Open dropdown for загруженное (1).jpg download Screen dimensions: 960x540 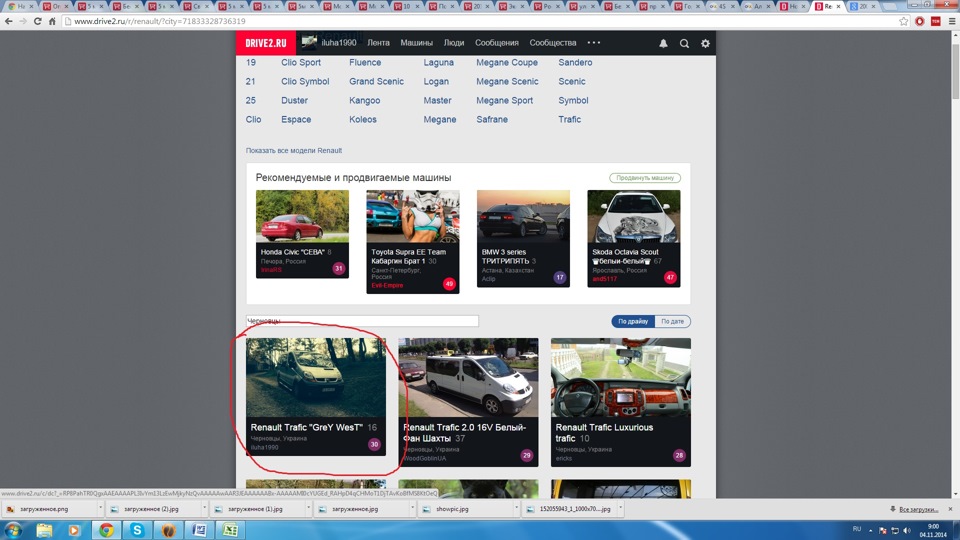tap(308, 508)
